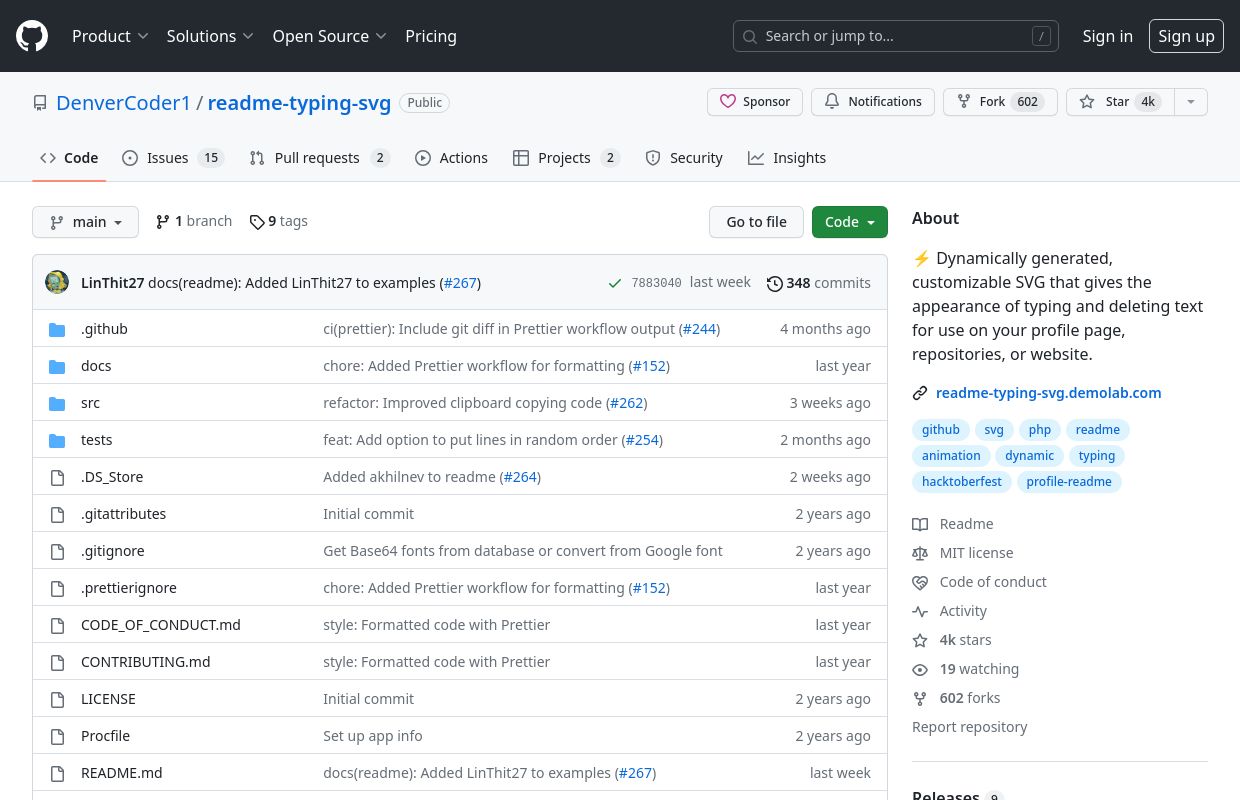Screen dimensions: 1240x800
Task: Open the readme-typing-svg repository link
Action: [299, 103]
